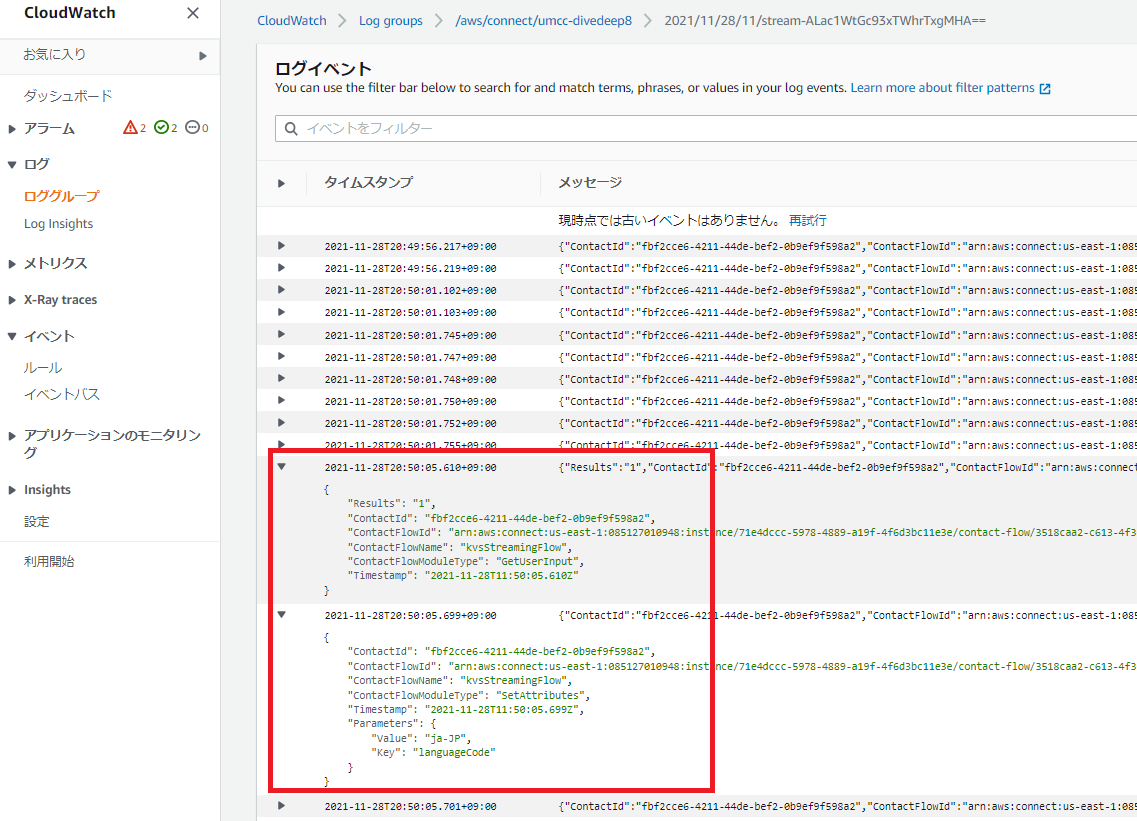Image resolution: width=1137 pixels, height=821 pixels.
Task: Open イベントバス in the sidebar
Action: [62, 395]
